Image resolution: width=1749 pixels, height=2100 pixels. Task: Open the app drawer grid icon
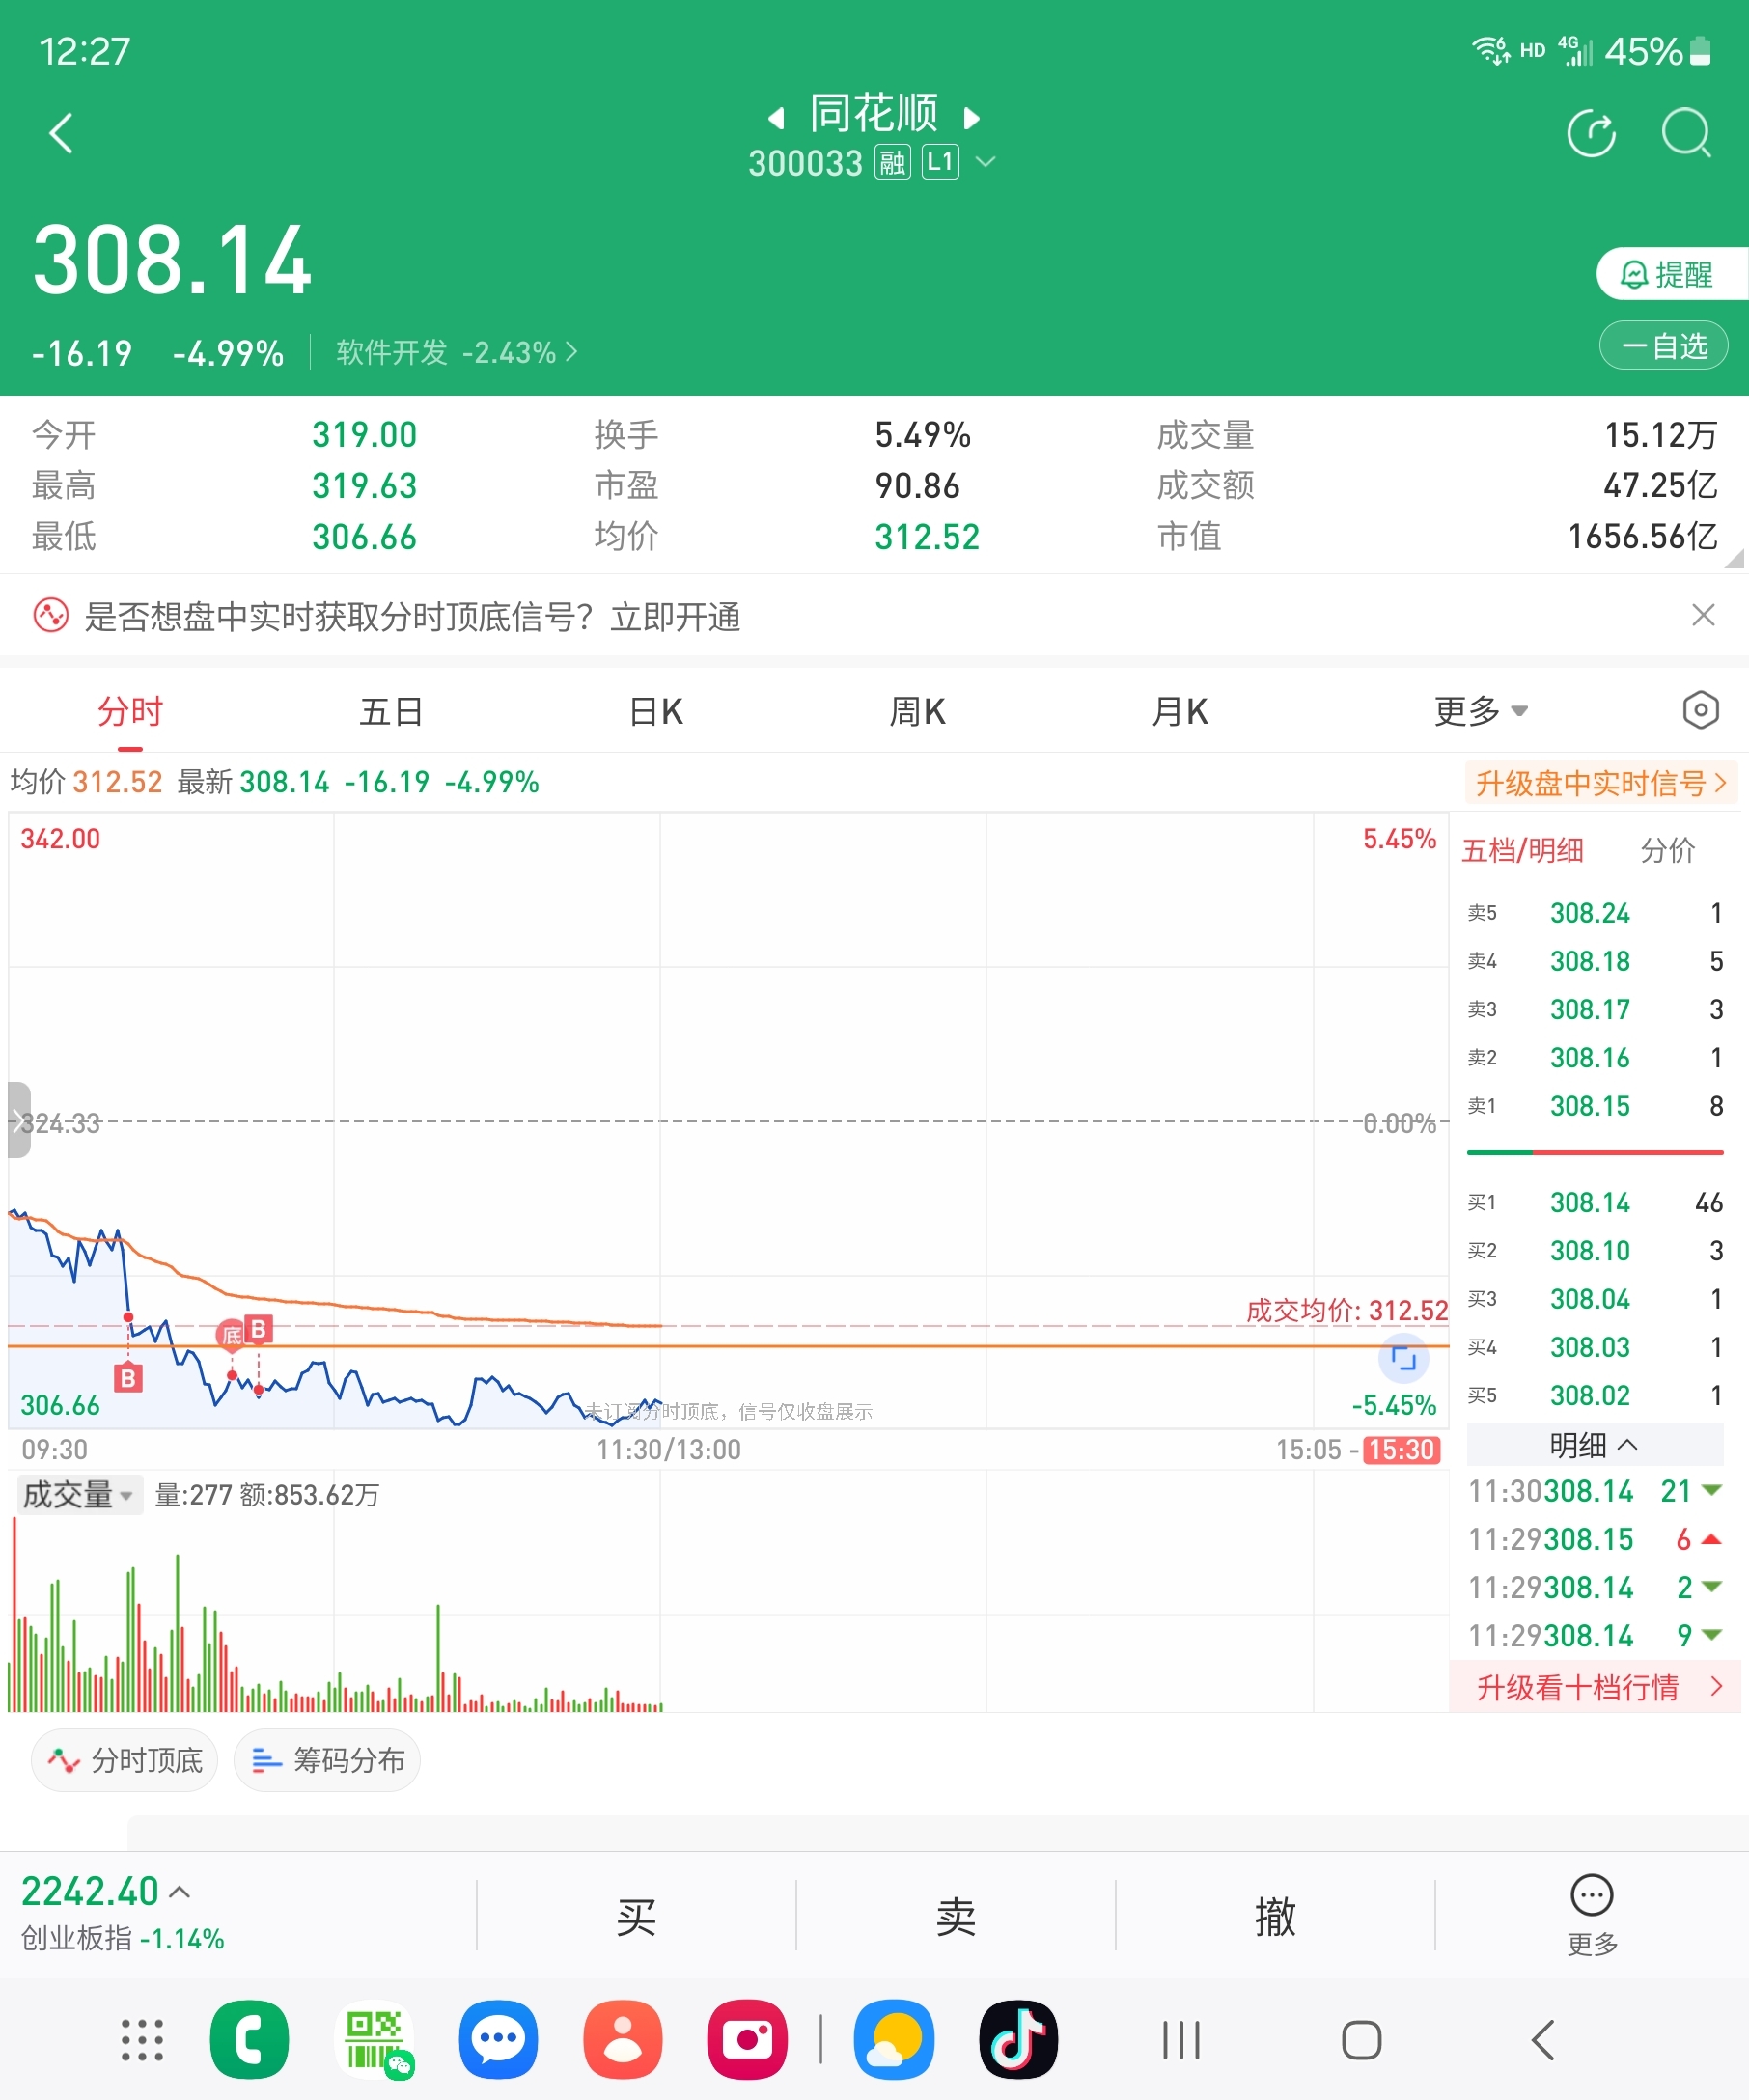pos(142,2040)
